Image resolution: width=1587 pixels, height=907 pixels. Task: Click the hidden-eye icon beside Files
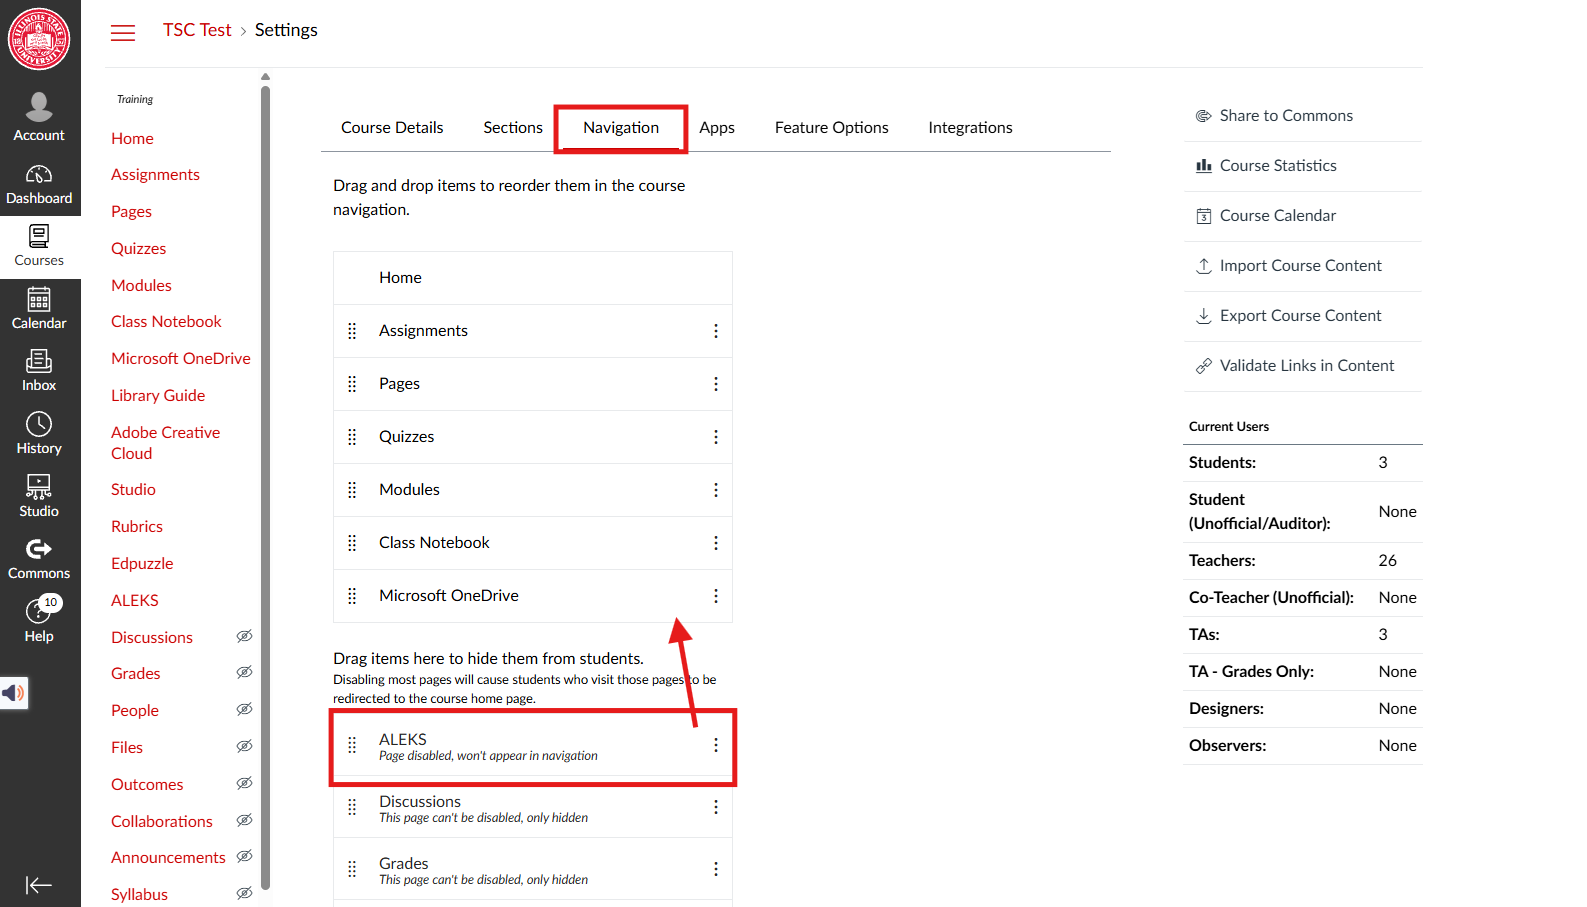pos(244,746)
